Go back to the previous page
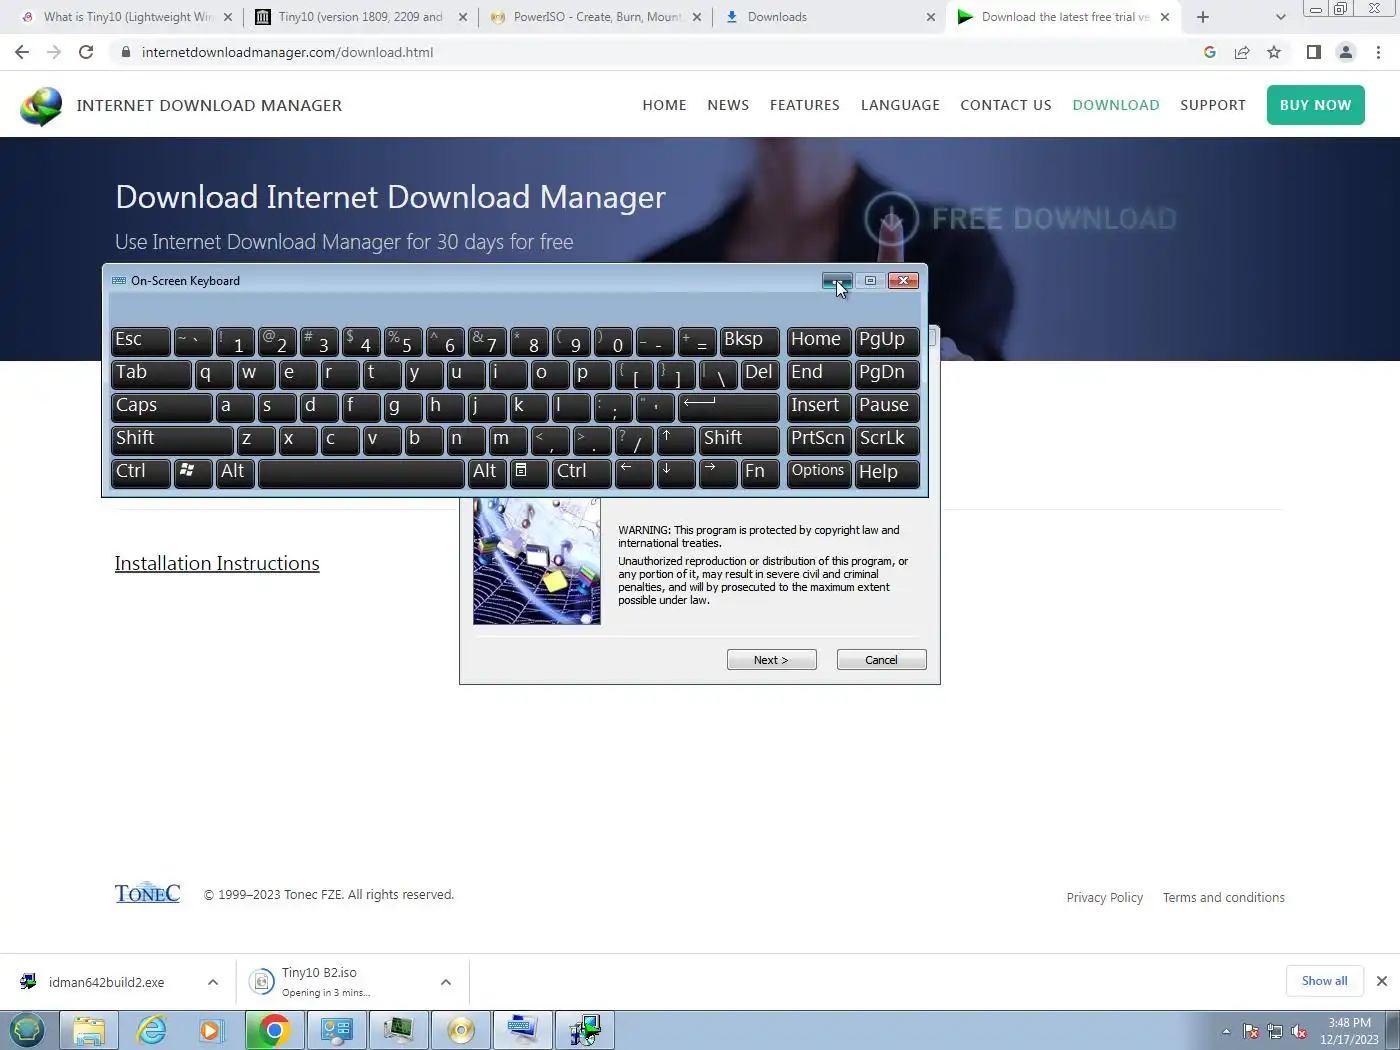This screenshot has width=1400, height=1050. click(x=22, y=52)
